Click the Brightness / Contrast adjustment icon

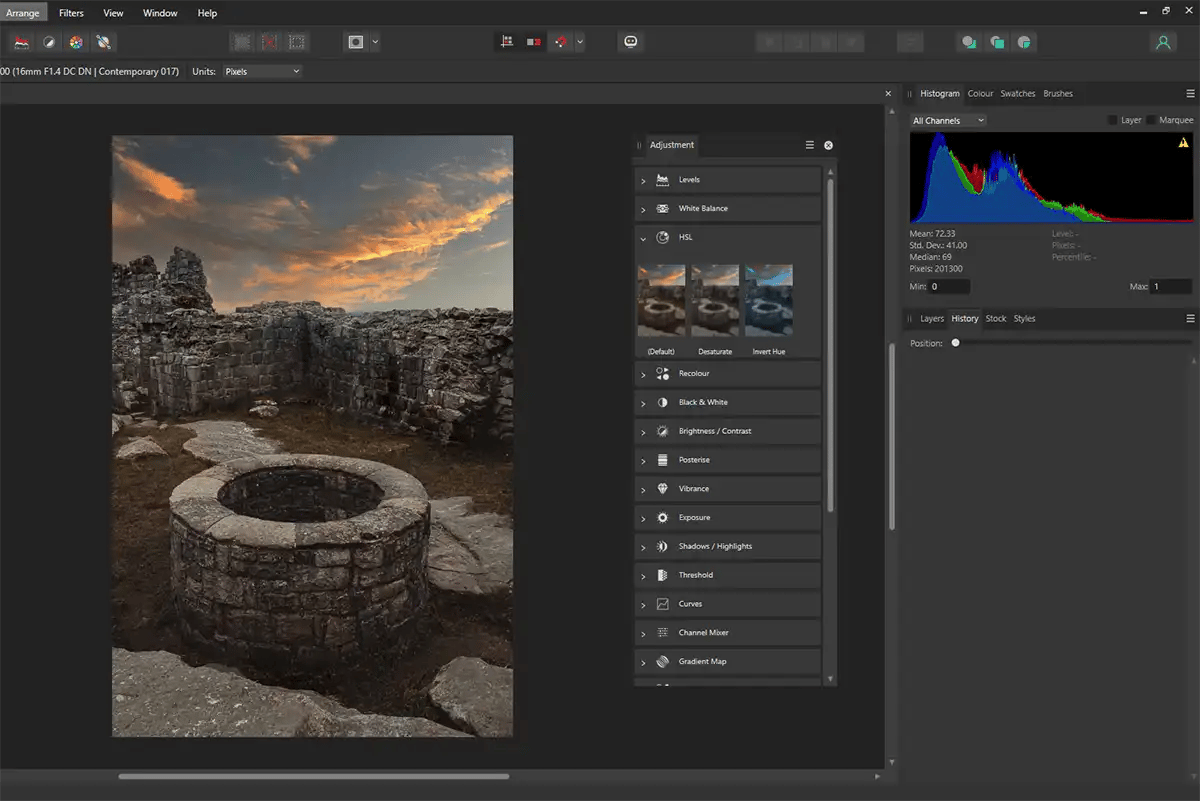point(662,431)
